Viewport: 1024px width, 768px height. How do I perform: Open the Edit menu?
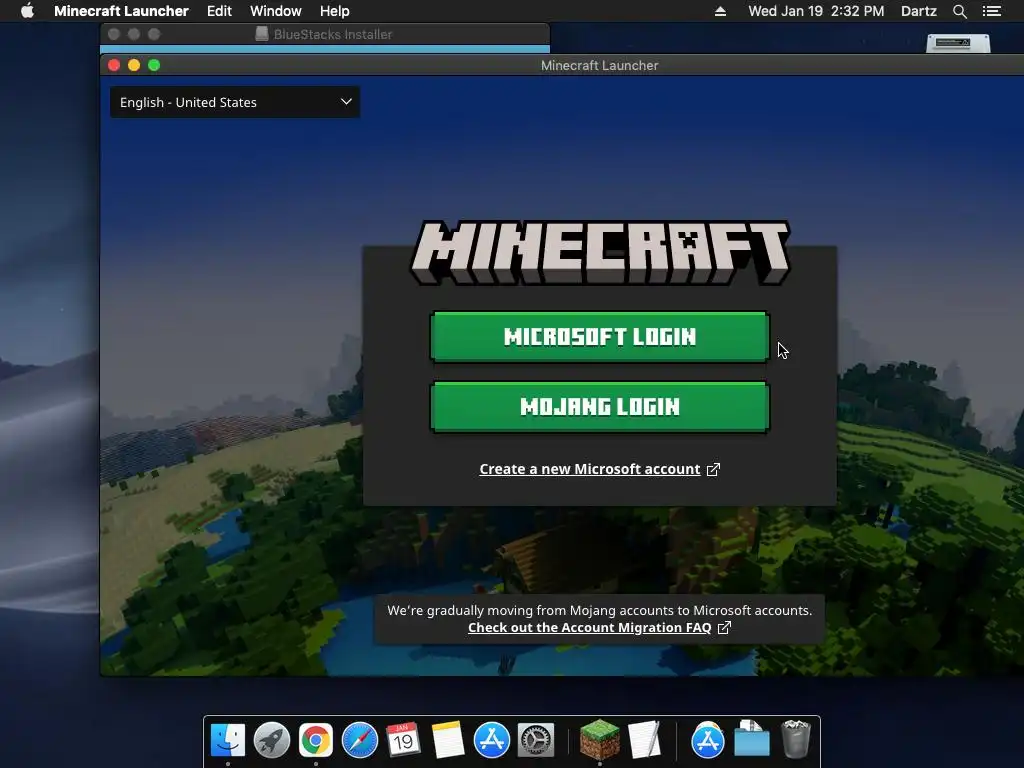[219, 11]
